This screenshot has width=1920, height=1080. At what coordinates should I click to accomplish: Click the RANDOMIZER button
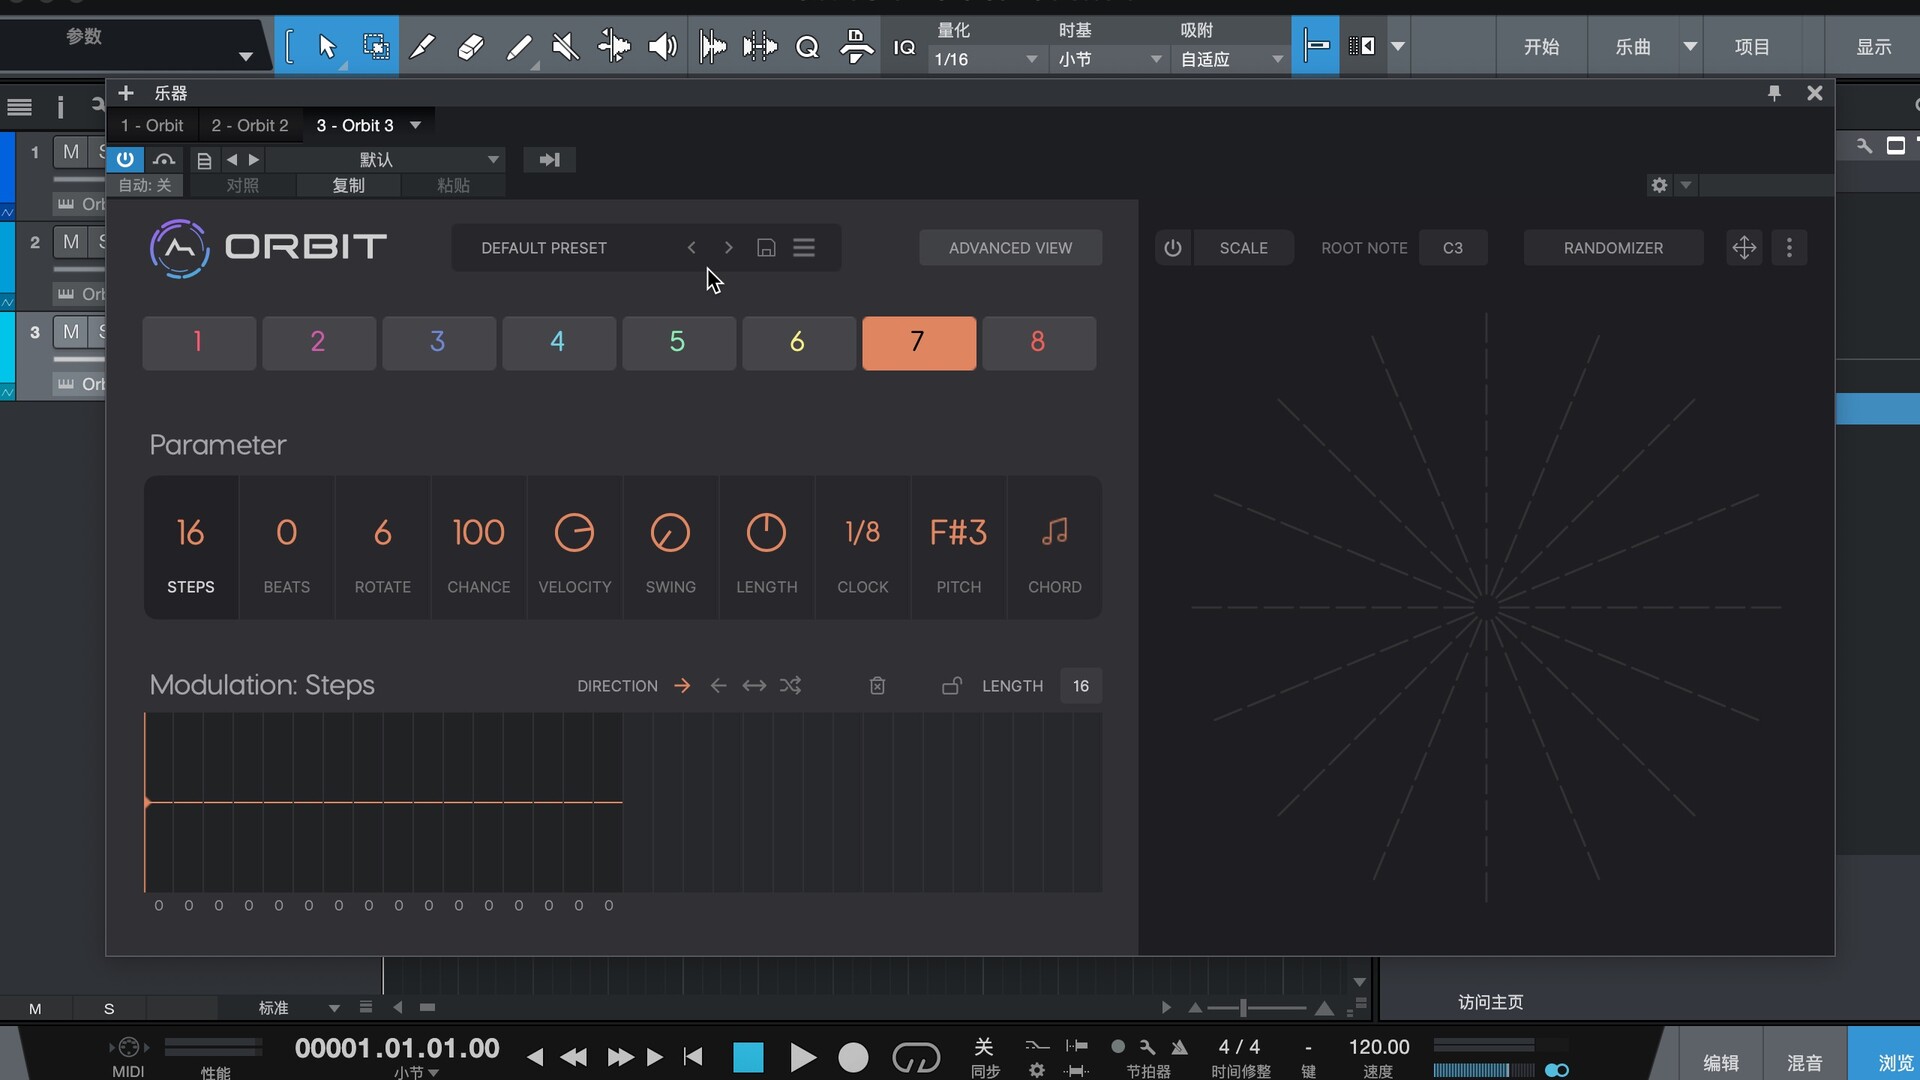click(1613, 248)
